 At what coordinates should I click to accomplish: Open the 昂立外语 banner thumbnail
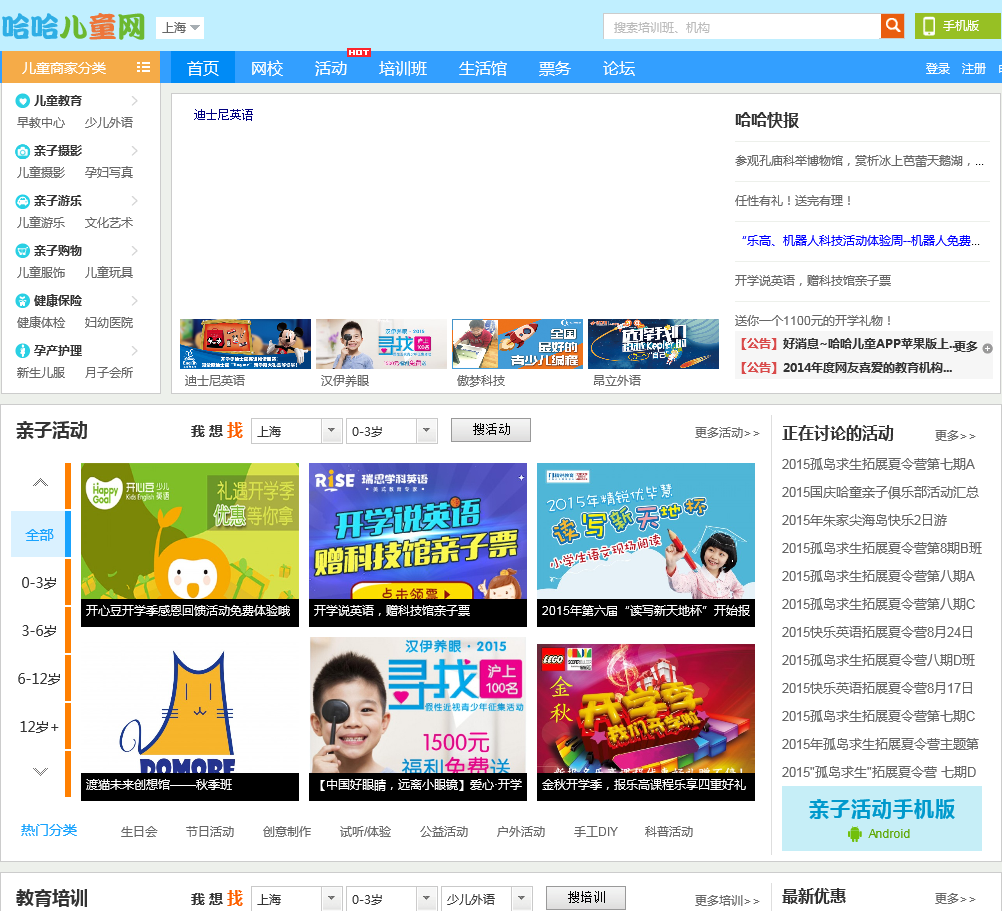[x=653, y=344]
